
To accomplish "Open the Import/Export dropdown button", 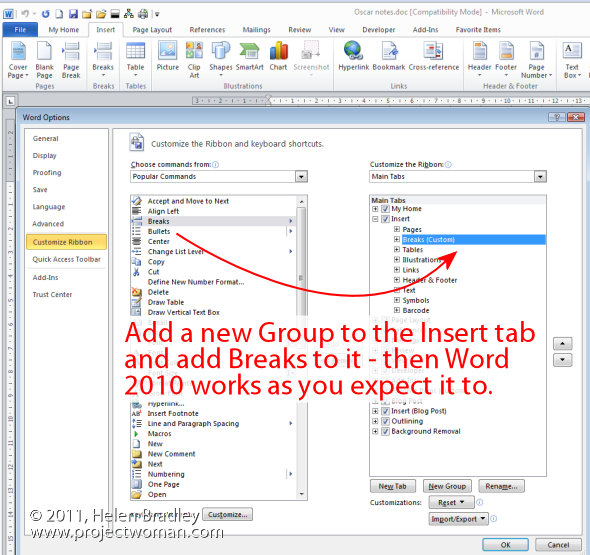I will 458,519.
